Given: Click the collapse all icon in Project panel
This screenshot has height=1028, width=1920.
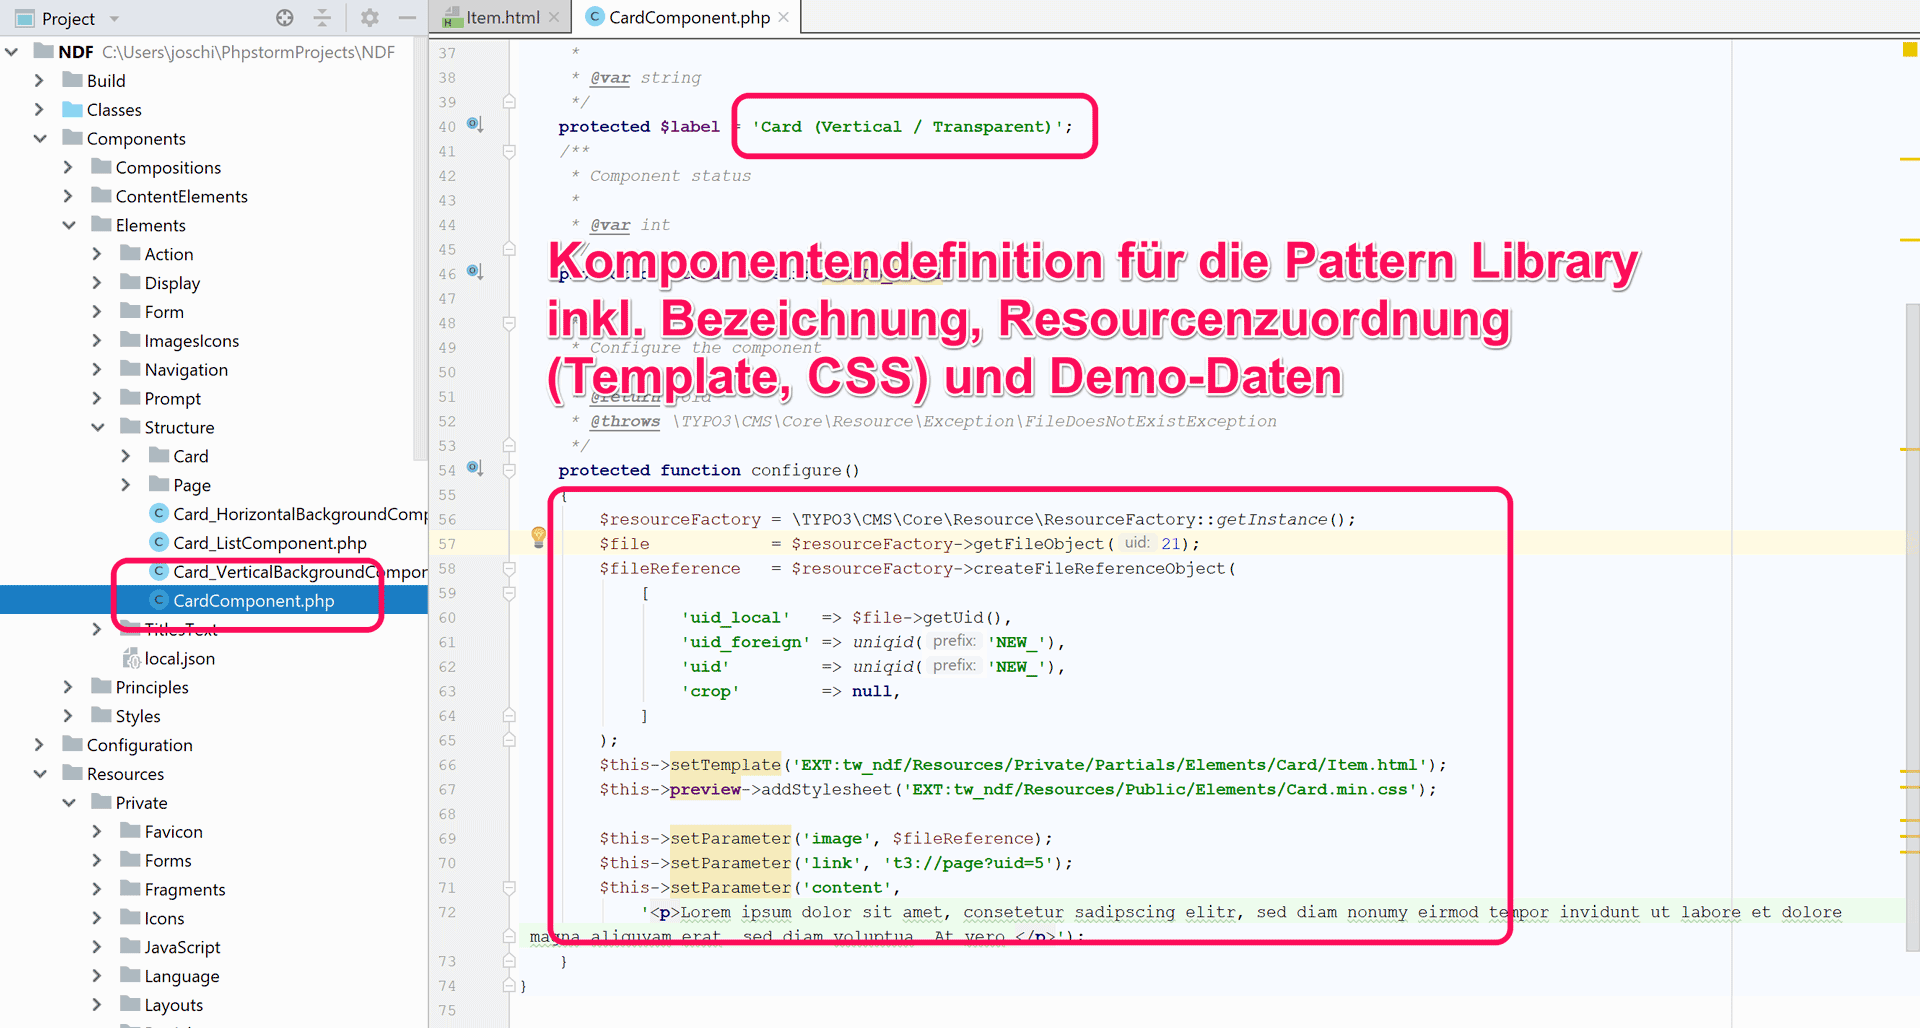Looking at the screenshot, I should [x=322, y=17].
